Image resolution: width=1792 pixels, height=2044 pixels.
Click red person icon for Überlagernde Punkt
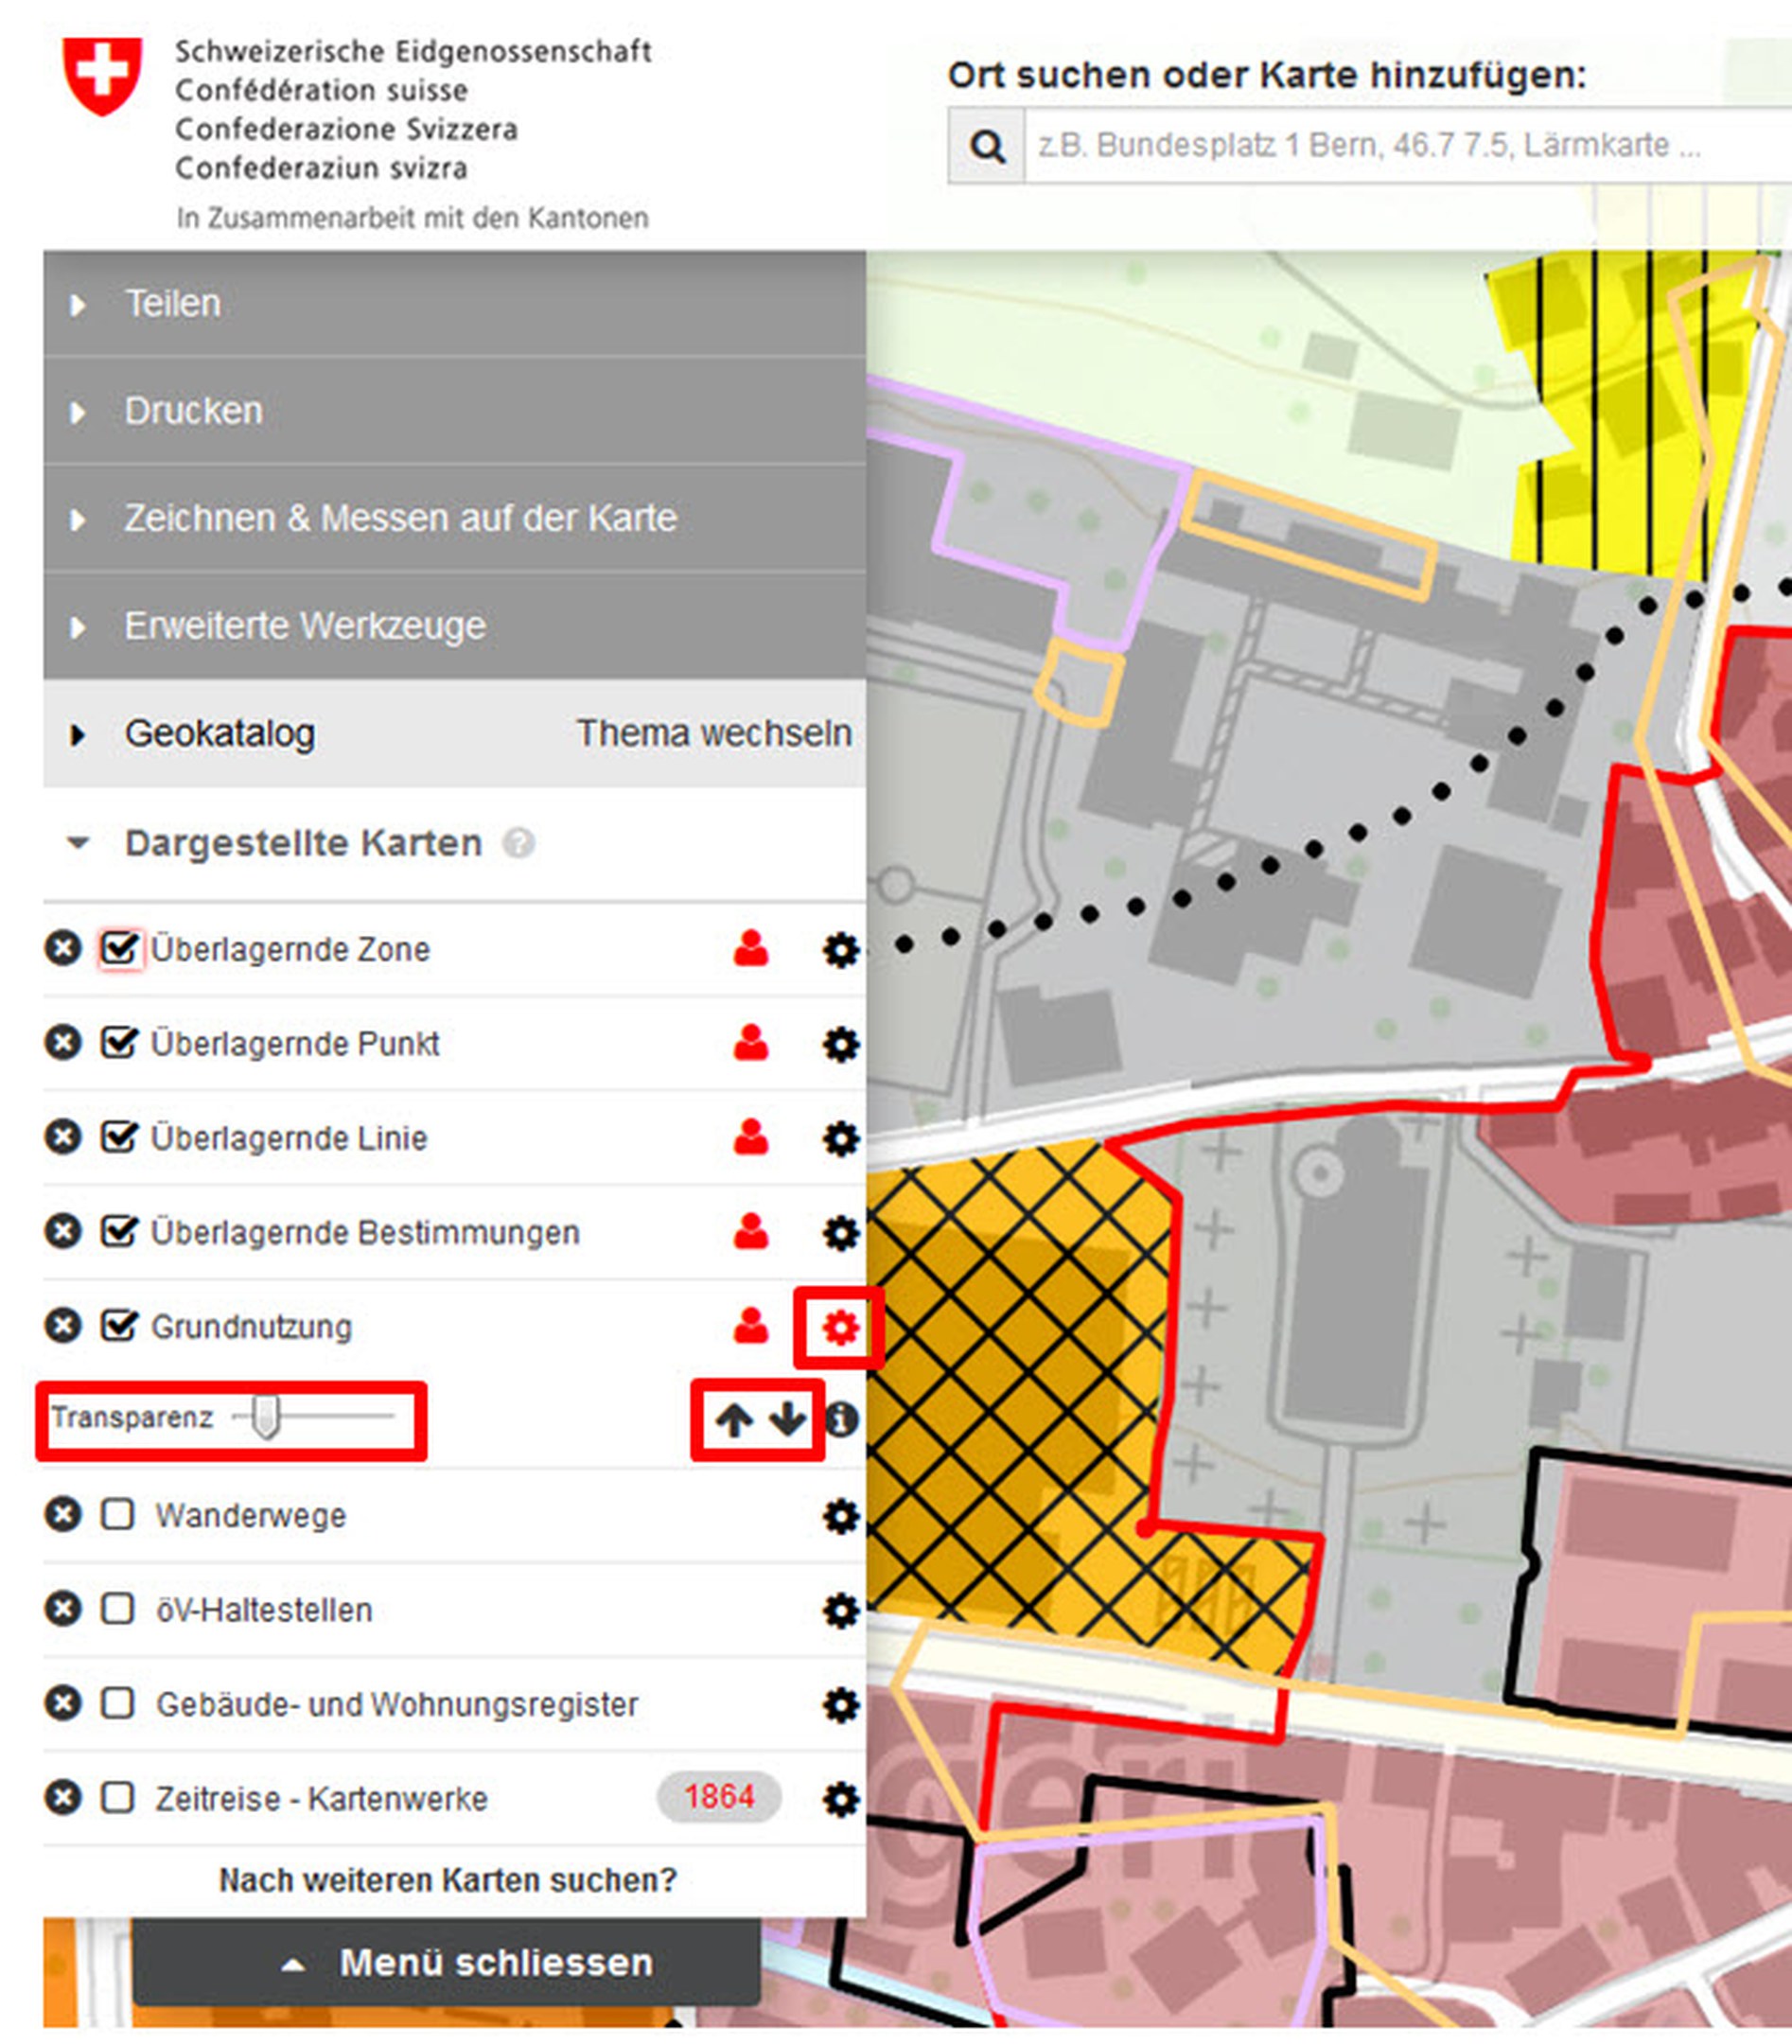click(x=751, y=1043)
